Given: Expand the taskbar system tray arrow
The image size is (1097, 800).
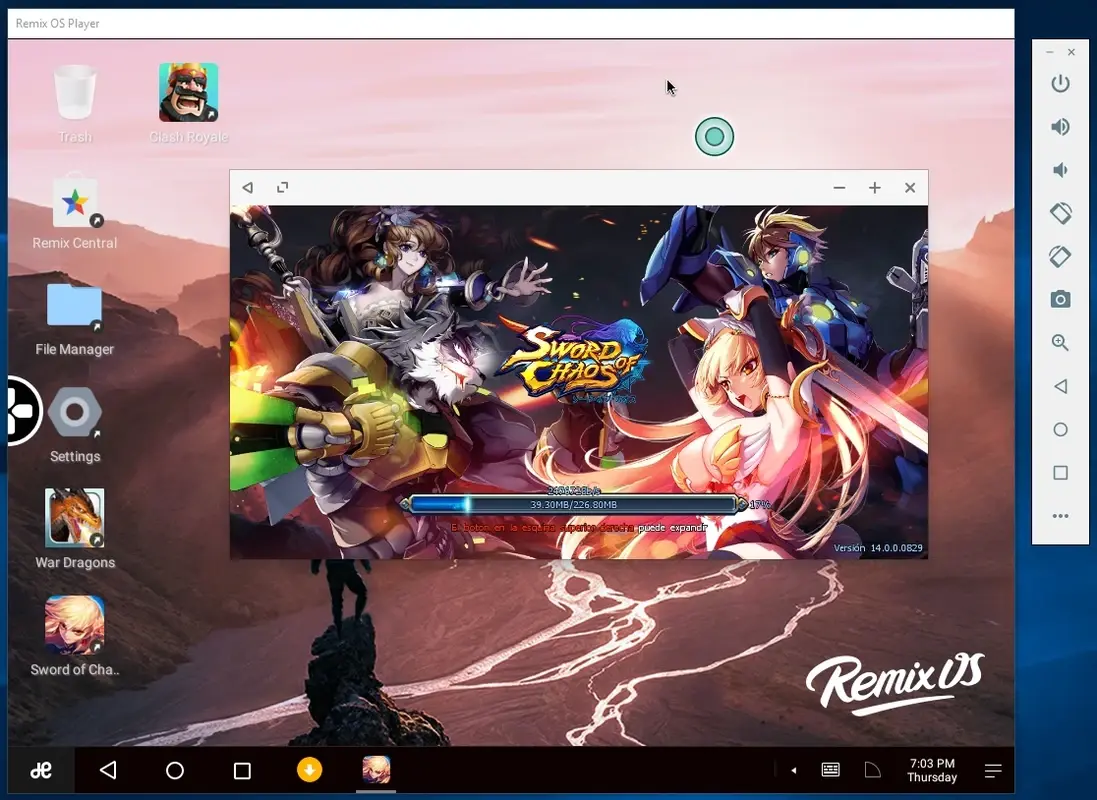Looking at the screenshot, I should coord(794,770).
